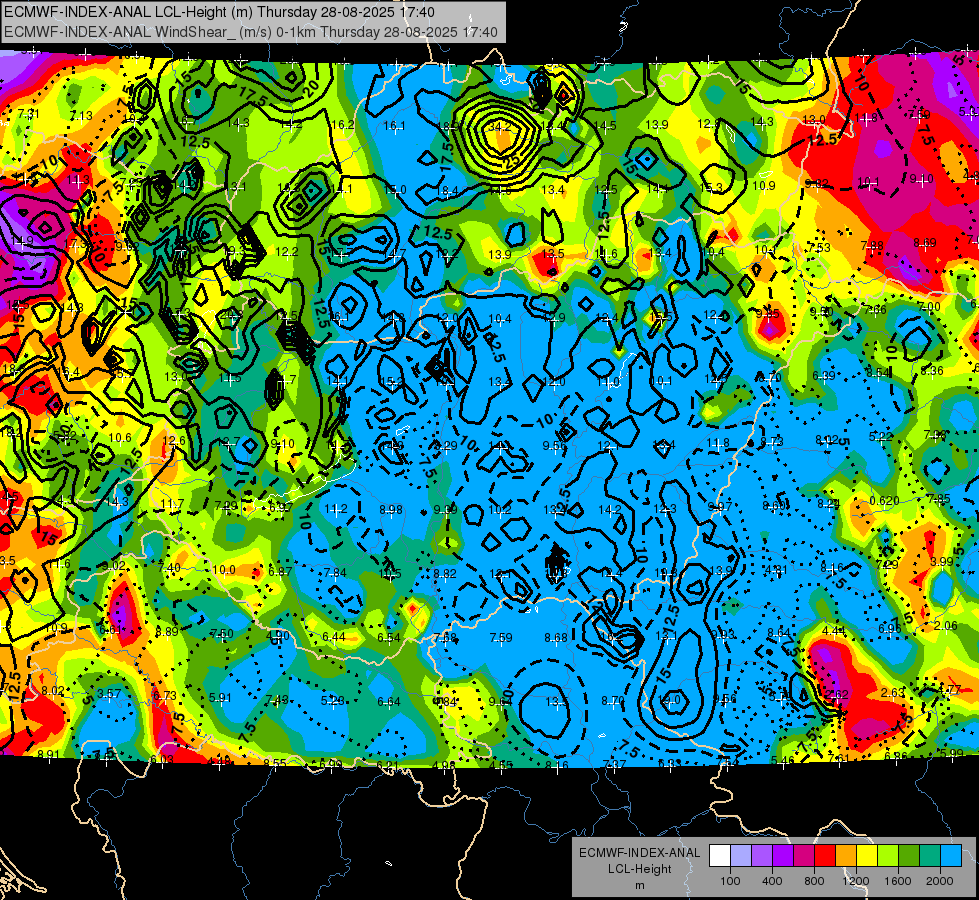Click the legend tick label '400'
Viewport: 979px width, 900px height.
click(x=772, y=881)
